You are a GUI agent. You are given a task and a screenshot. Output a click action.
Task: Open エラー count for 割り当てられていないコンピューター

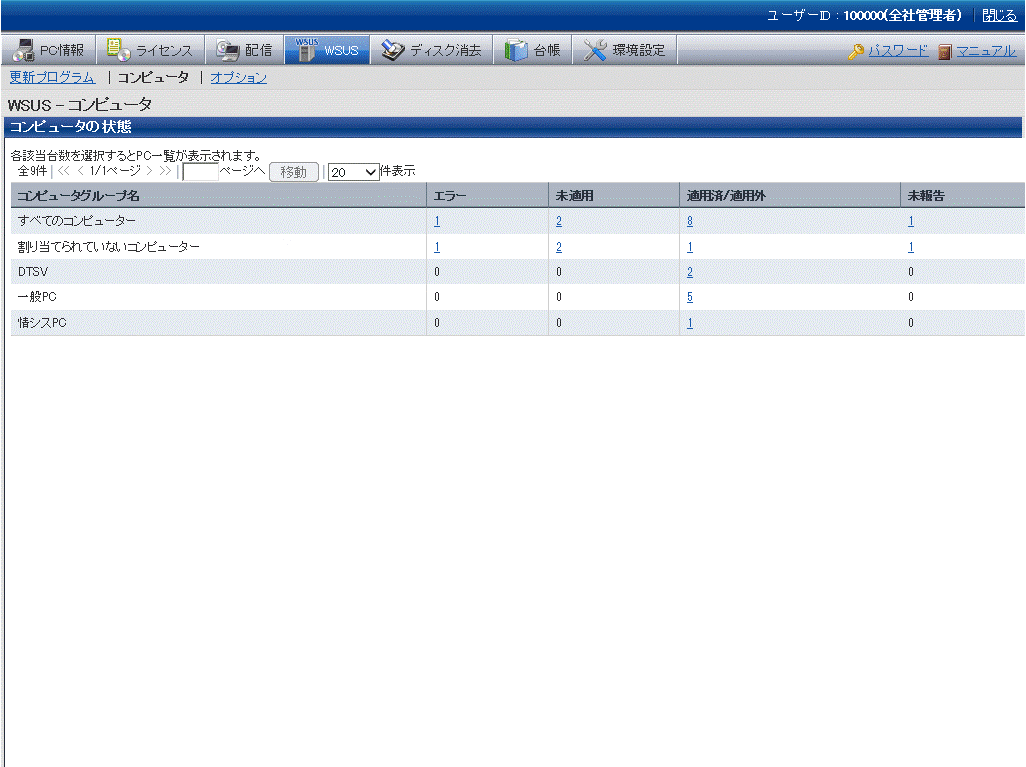coord(437,247)
